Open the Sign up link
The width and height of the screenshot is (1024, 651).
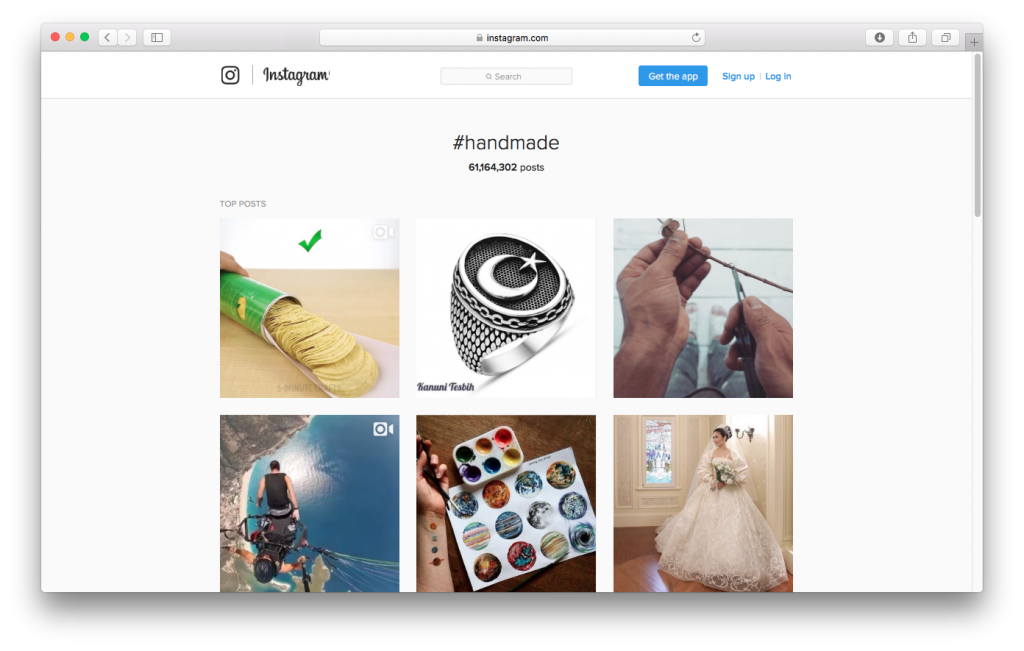(738, 76)
